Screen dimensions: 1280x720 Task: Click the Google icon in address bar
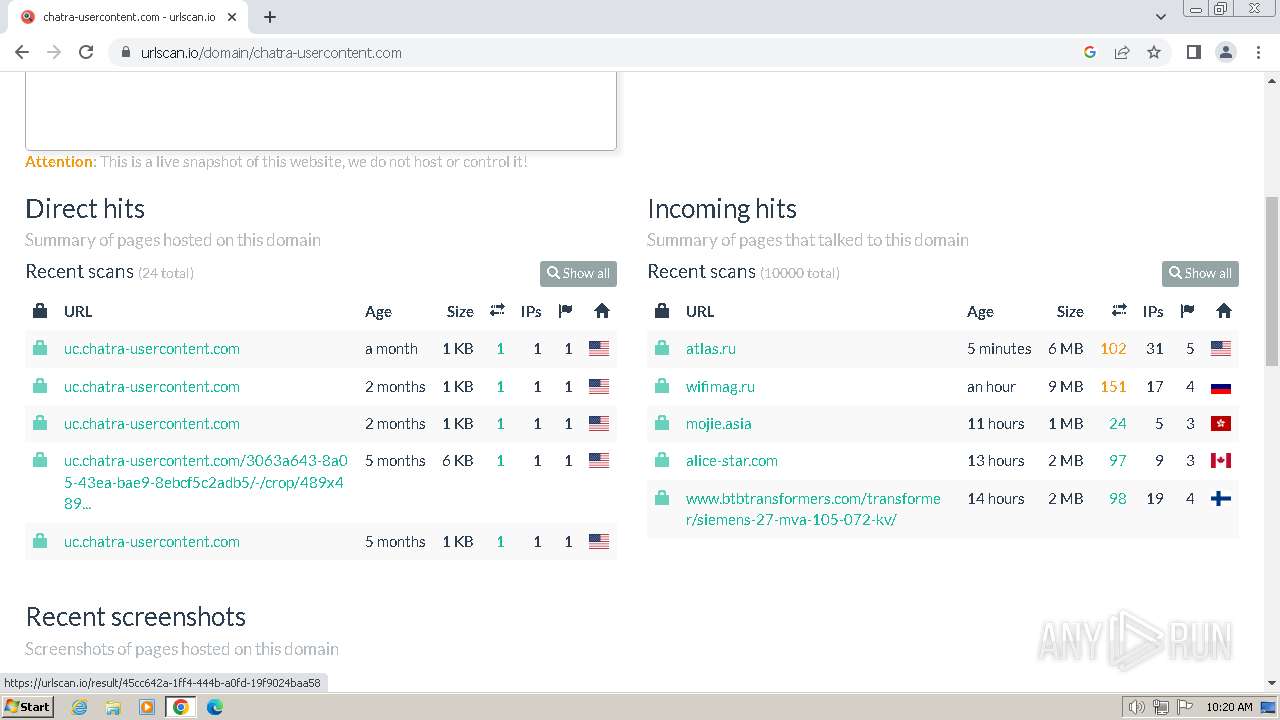1090,52
